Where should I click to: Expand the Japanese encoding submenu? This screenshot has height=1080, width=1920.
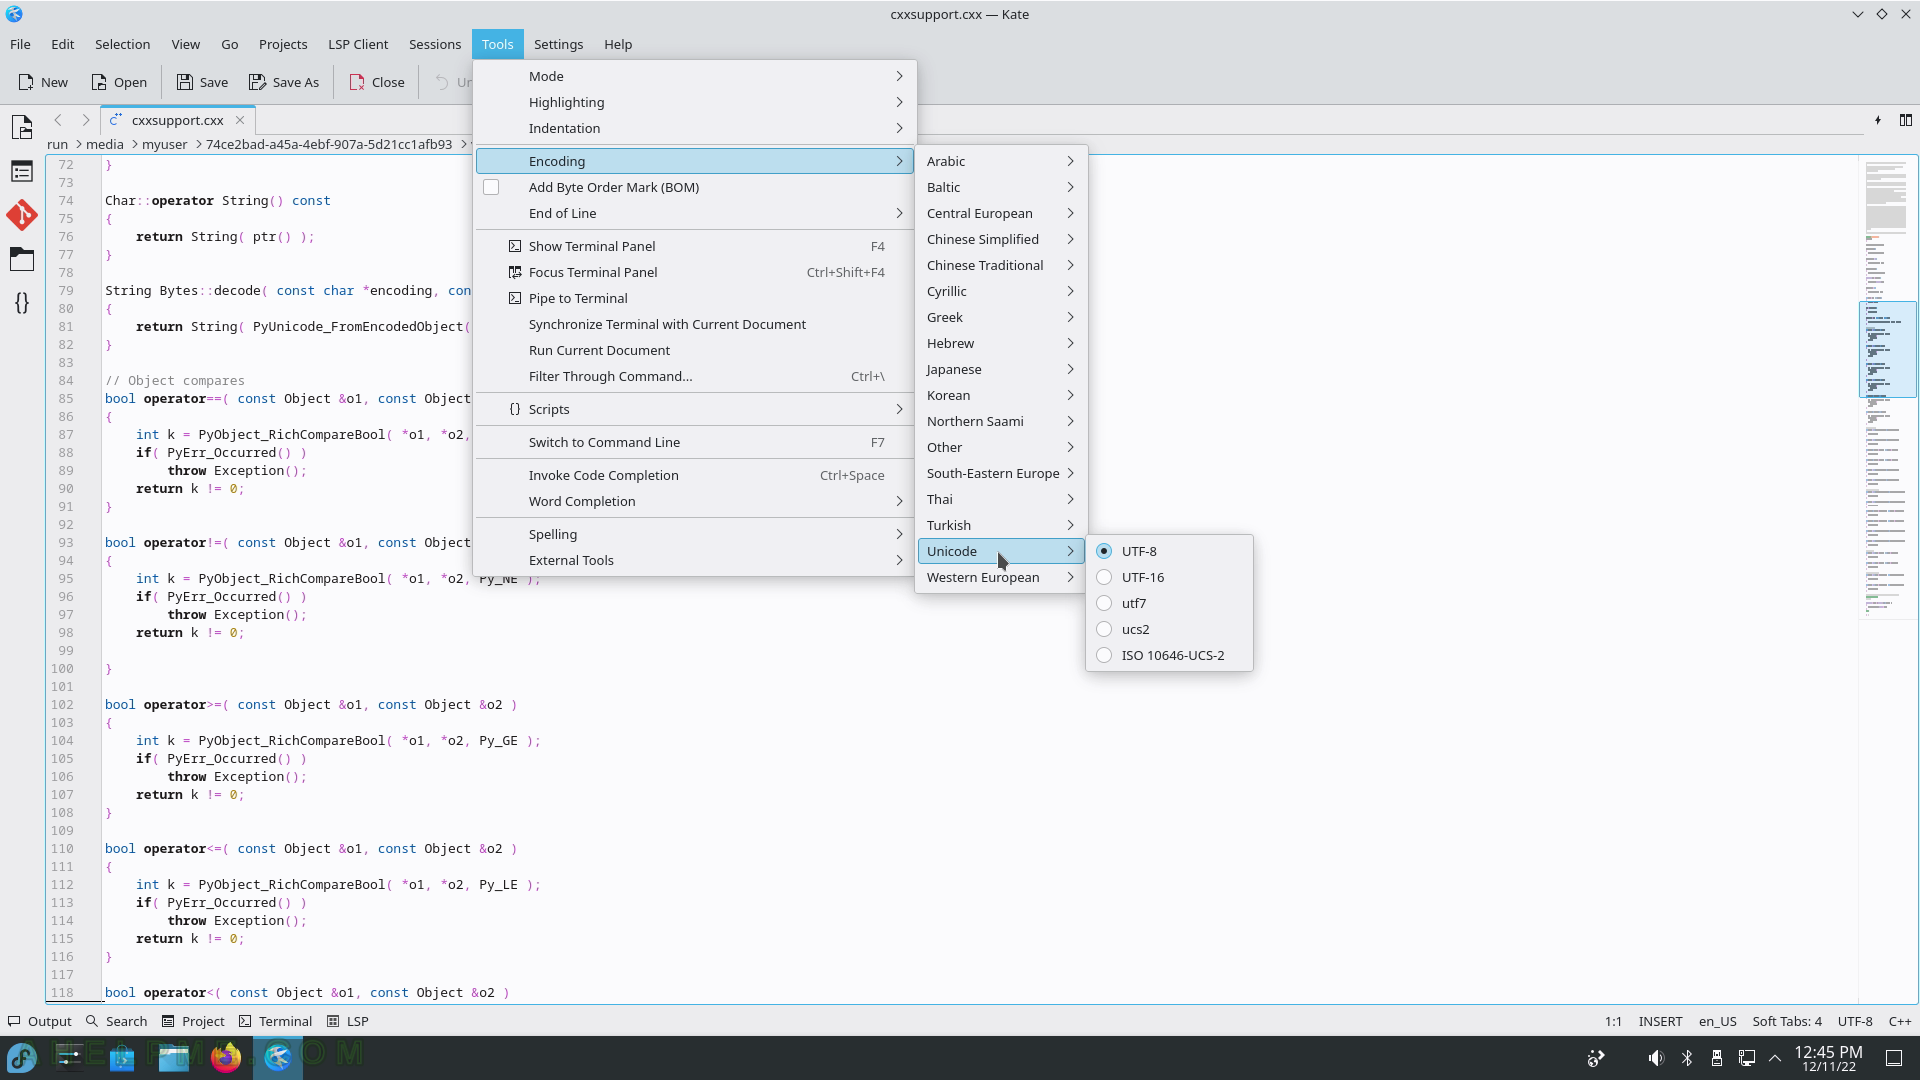pyautogui.click(x=1001, y=369)
